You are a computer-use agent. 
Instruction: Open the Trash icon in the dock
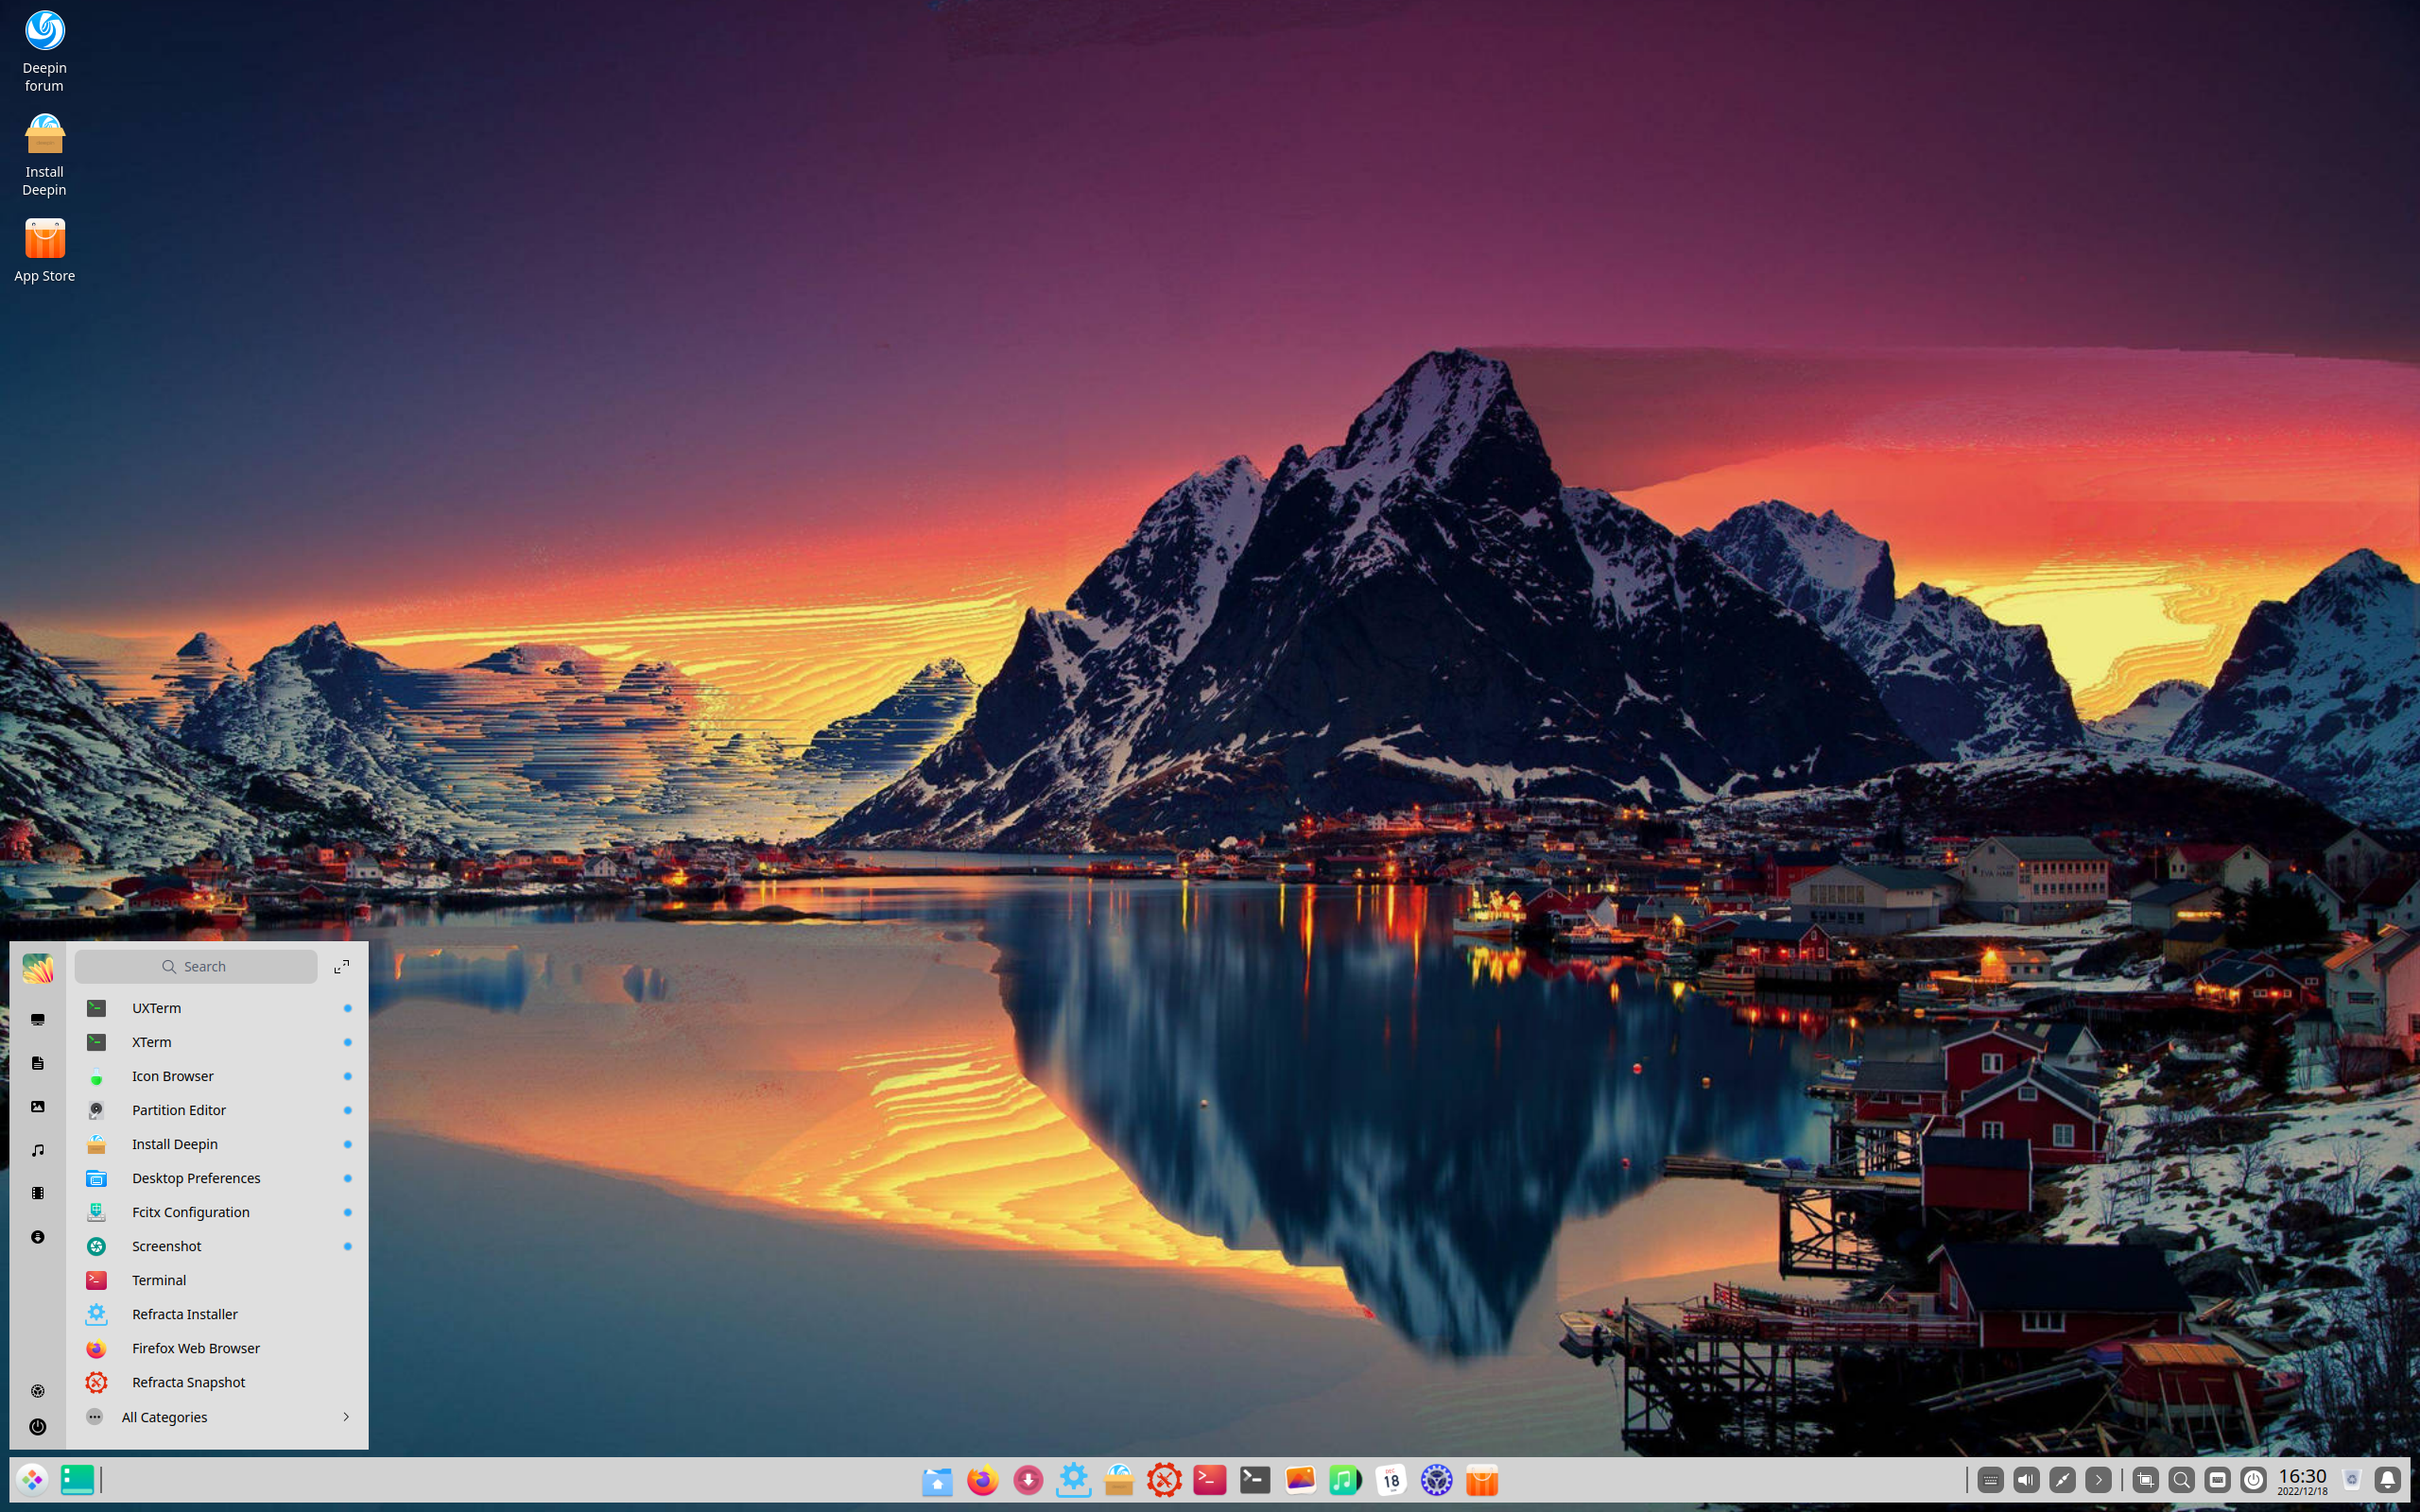tap(2352, 1480)
